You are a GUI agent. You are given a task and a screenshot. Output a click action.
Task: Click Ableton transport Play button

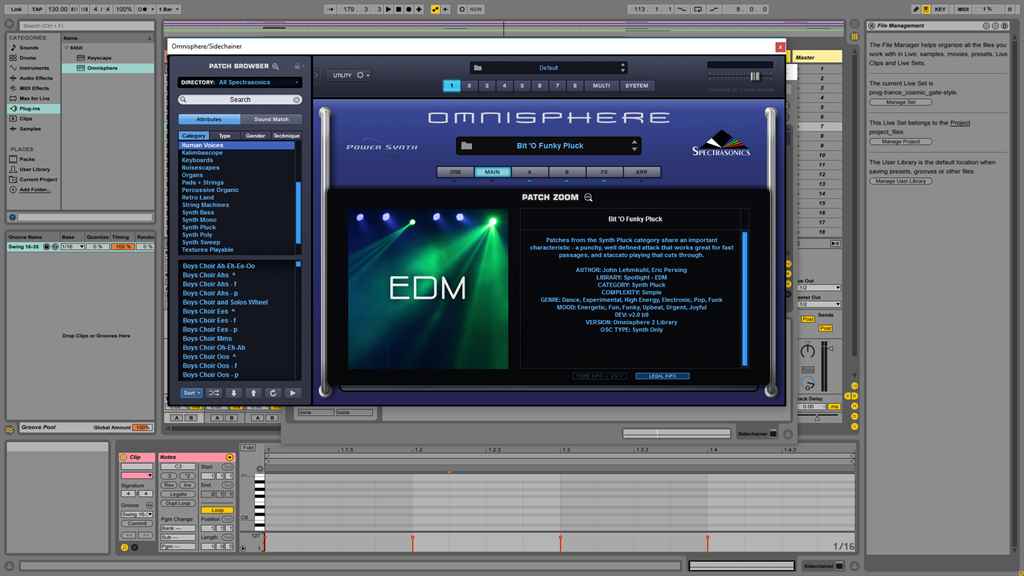click(388, 10)
